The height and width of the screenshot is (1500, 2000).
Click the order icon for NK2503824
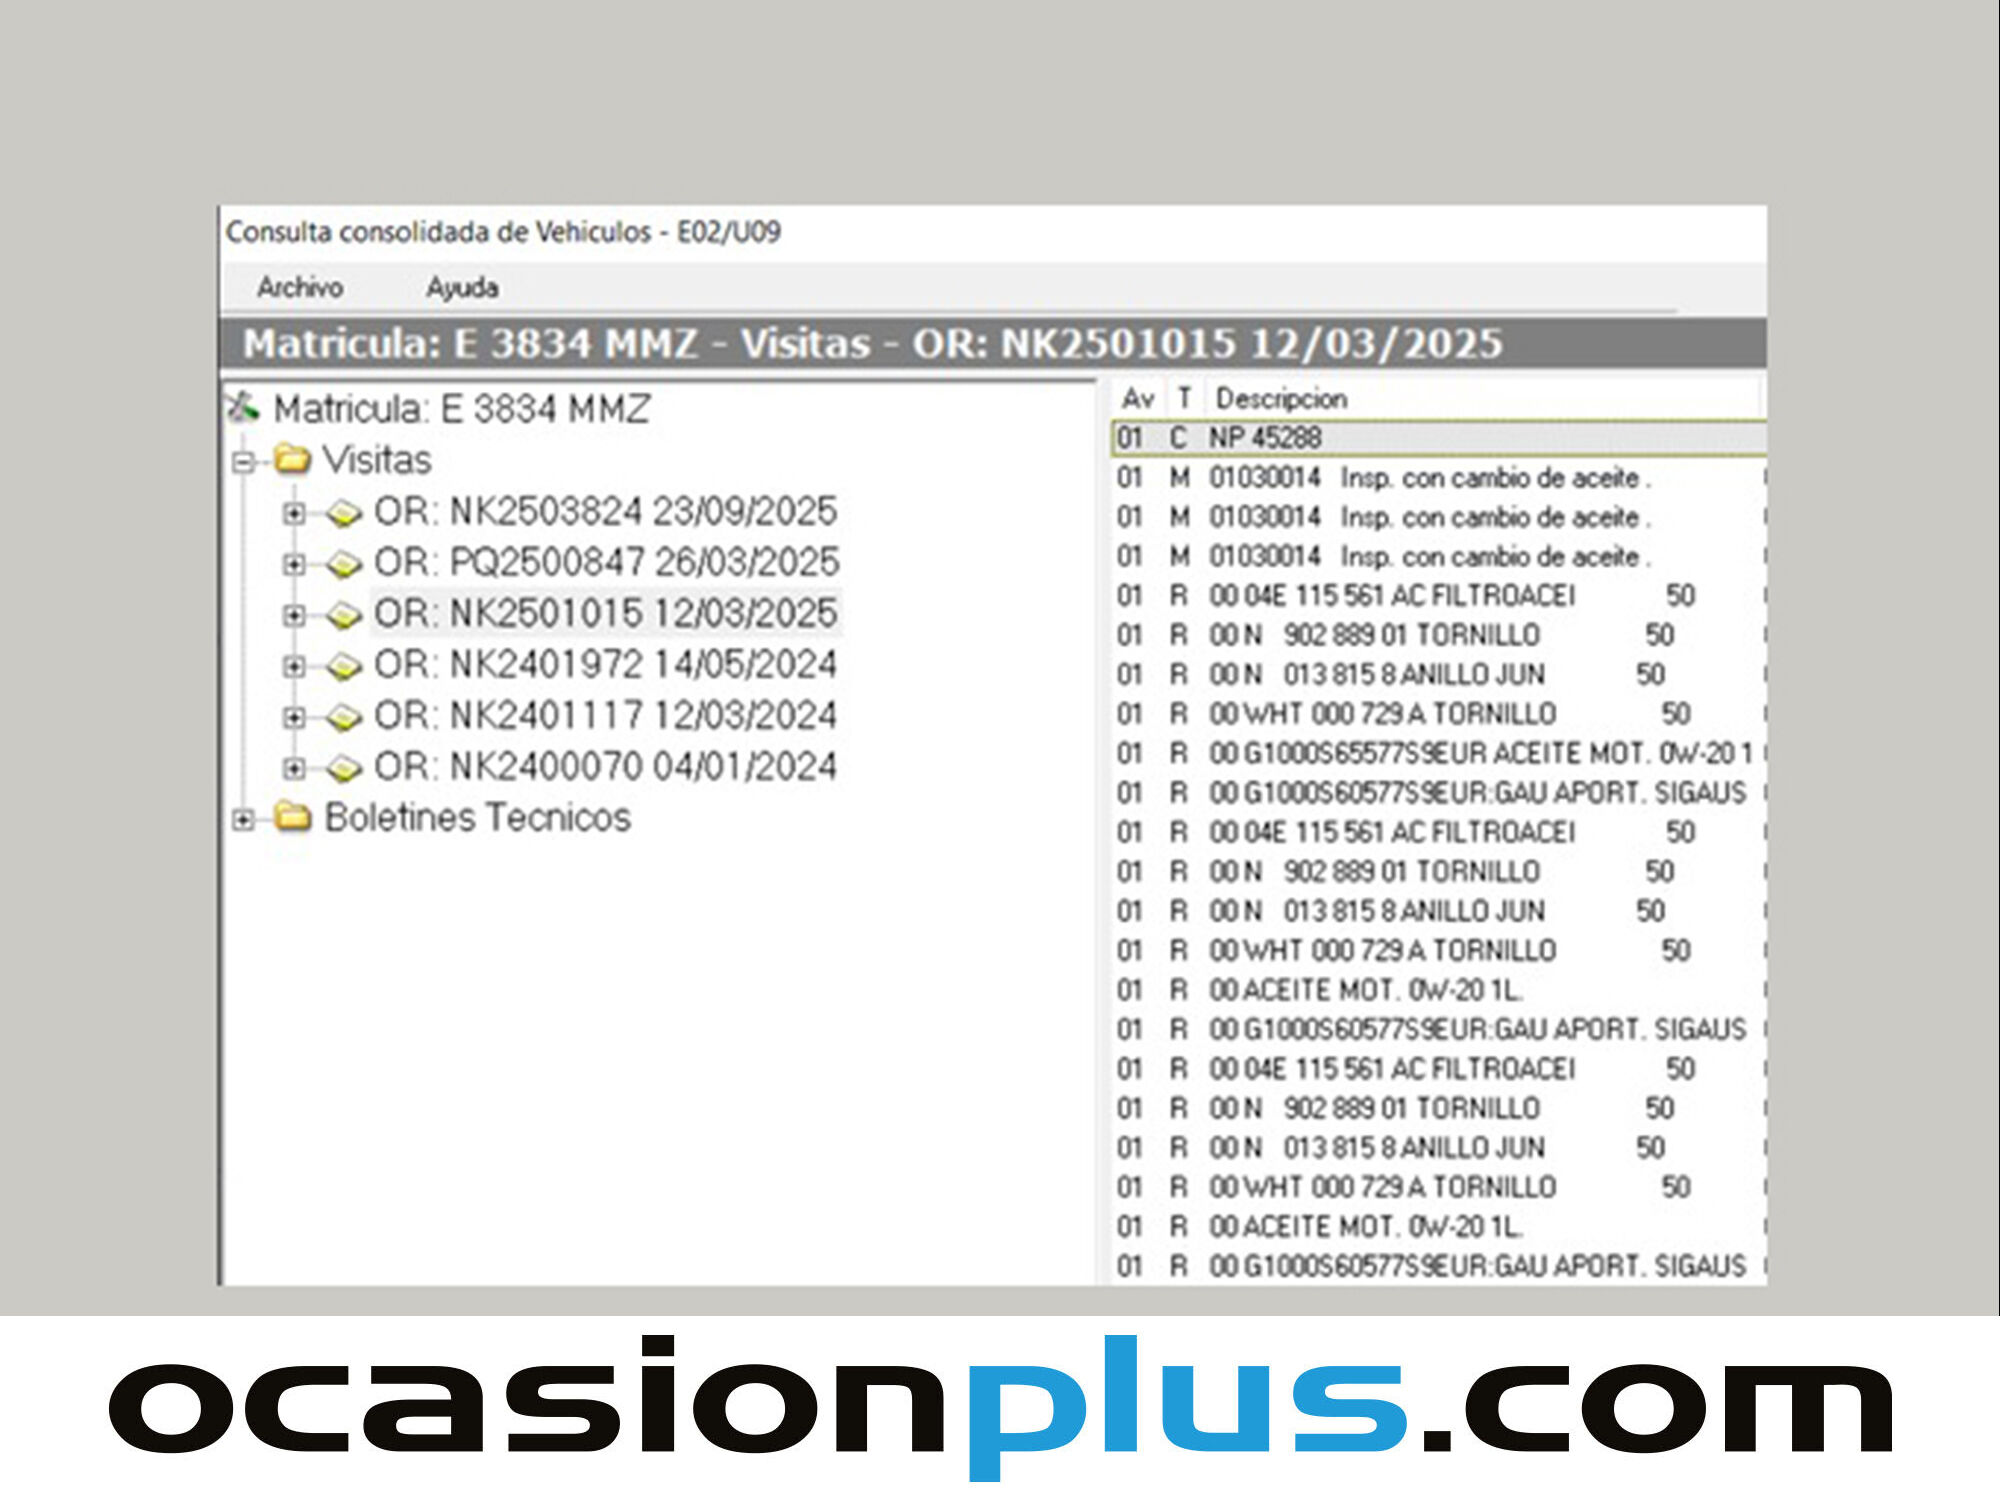tap(344, 513)
